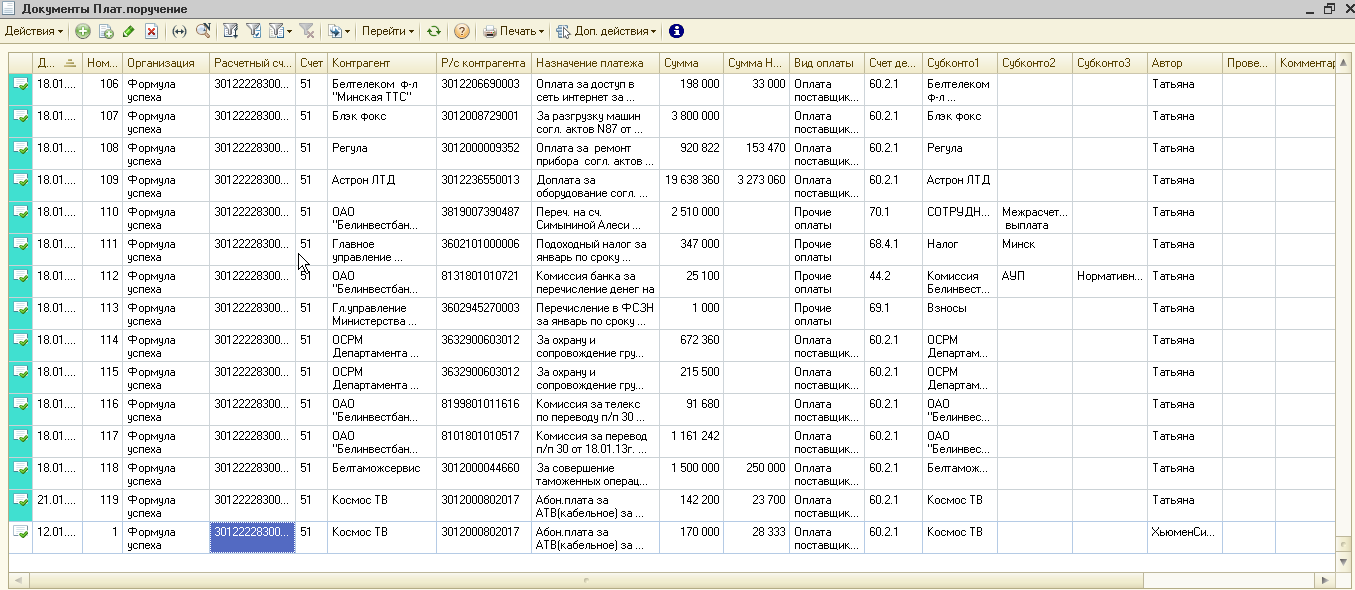Click the Сумма column header
The image size is (1355, 590).
pos(690,63)
